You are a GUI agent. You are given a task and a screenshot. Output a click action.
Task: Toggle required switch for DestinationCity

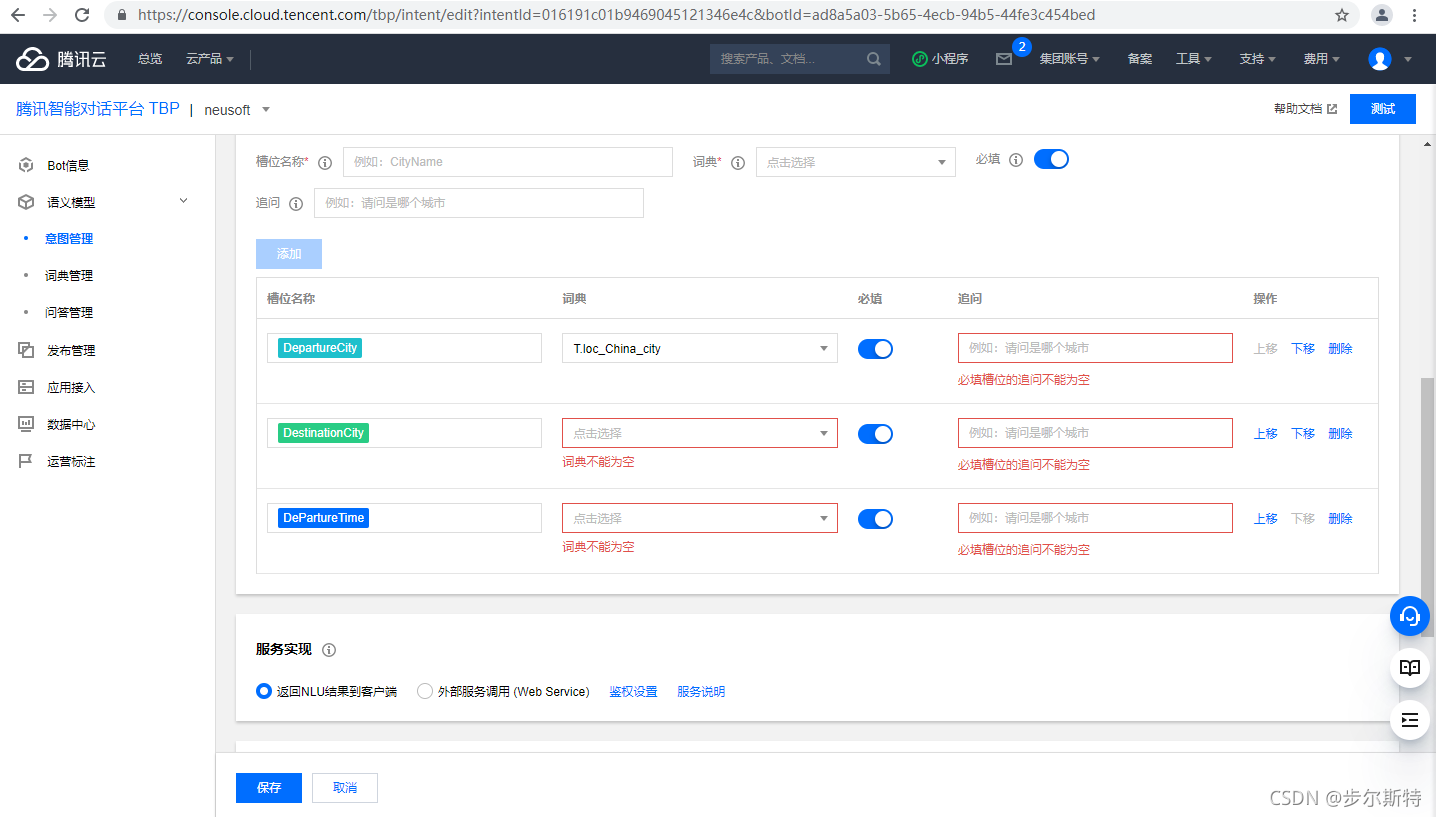click(x=875, y=434)
